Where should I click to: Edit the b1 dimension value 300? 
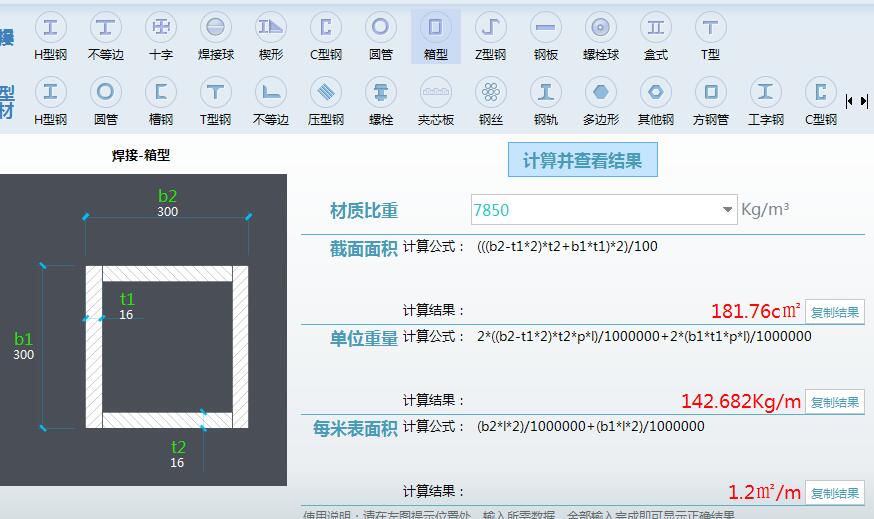tap(23, 355)
